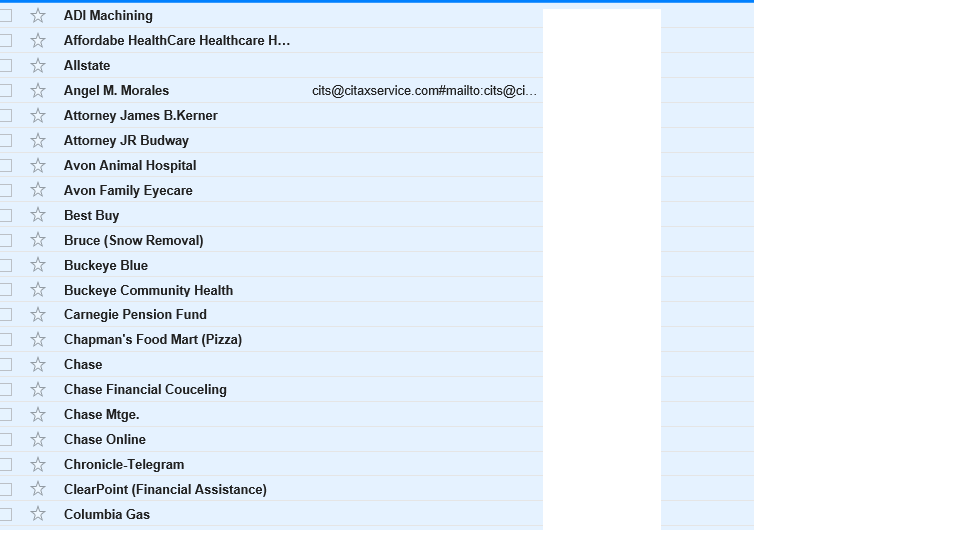The width and height of the screenshot is (960, 540).
Task: Open the plain Chase contact name
Action: pos(83,364)
